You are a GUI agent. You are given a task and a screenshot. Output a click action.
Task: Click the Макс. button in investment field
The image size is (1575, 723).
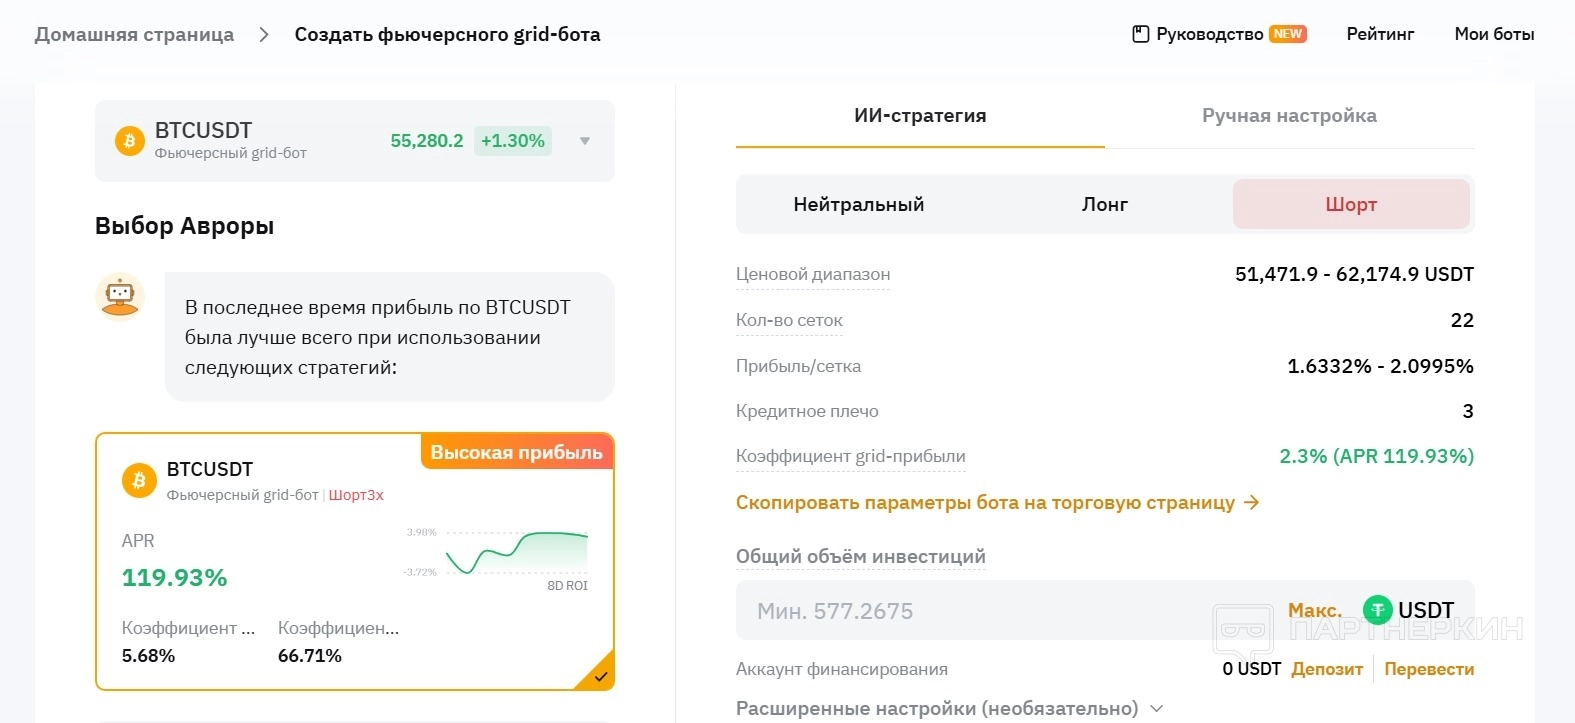click(x=1314, y=610)
